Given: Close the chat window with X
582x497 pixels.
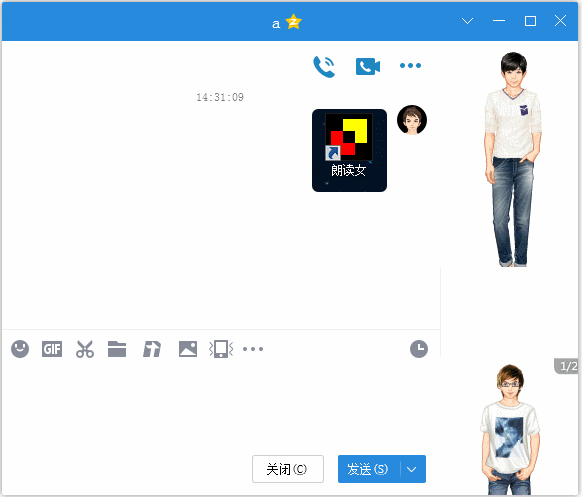Looking at the screenshot, I should click(560, 21).
